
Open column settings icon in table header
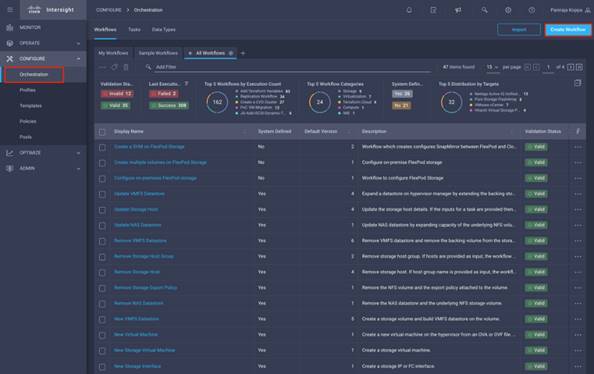(x=578, y=131)
